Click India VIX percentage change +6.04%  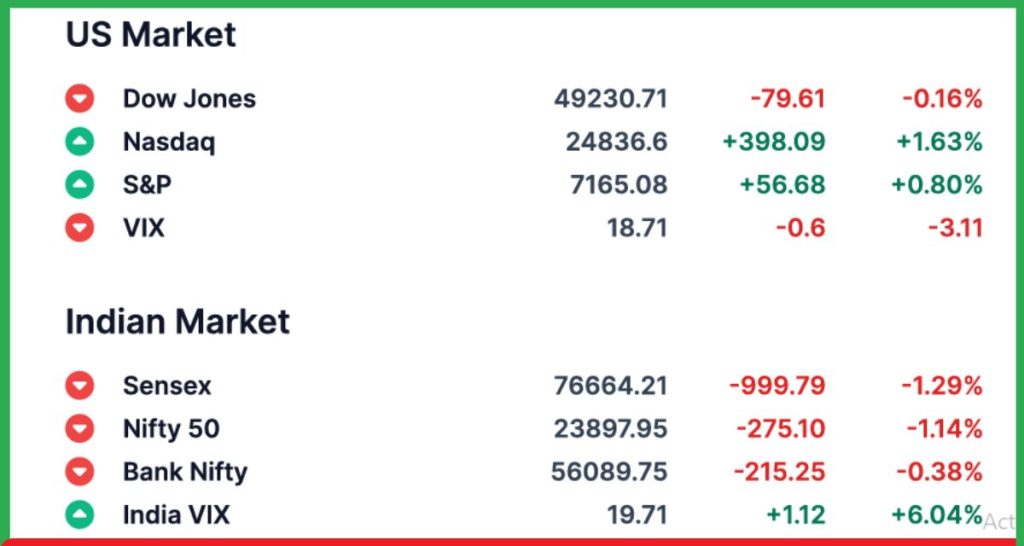point(936,515)
